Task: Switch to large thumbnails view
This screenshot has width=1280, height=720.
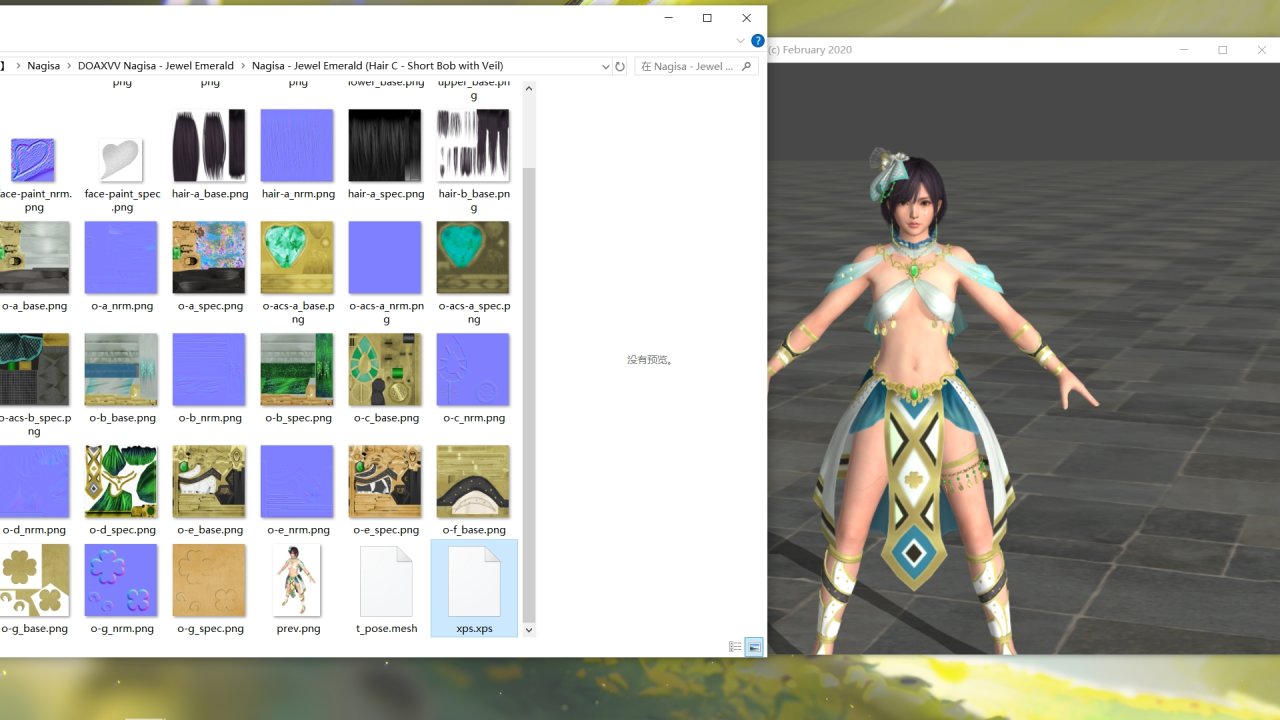Action: (754, 647)
